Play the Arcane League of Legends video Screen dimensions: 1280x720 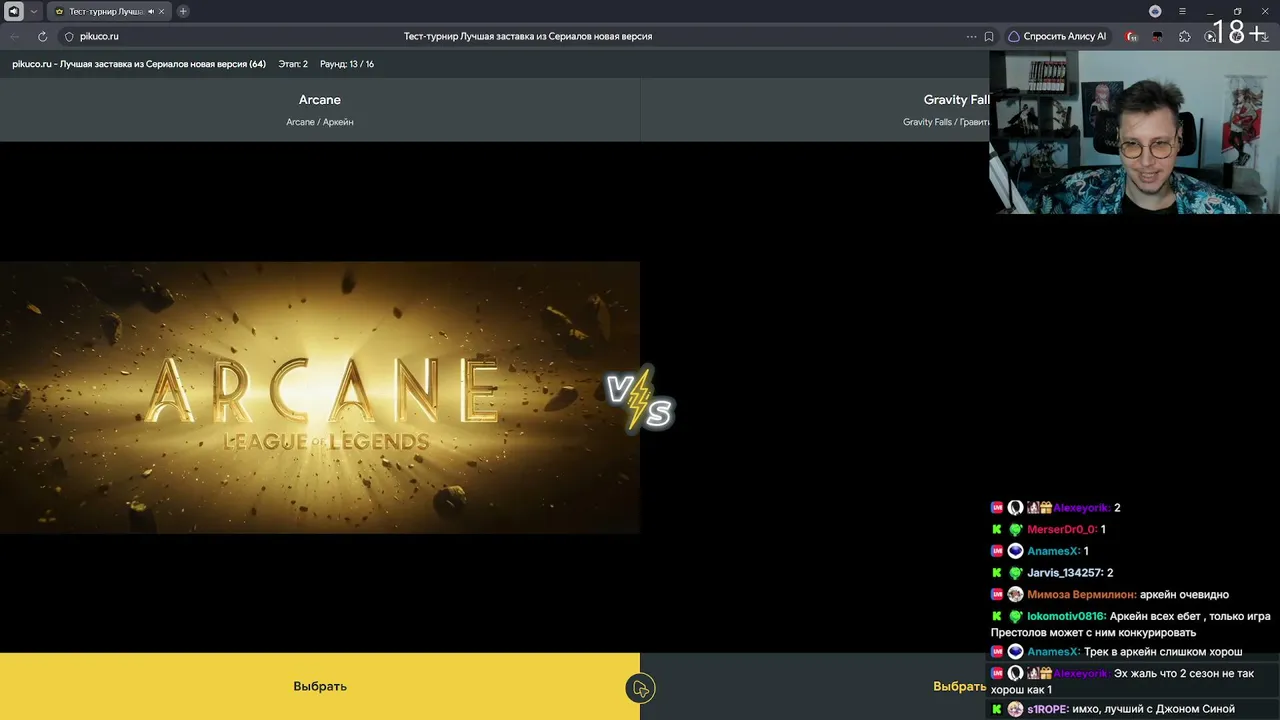pyautogui.click(x=320, y=397)
